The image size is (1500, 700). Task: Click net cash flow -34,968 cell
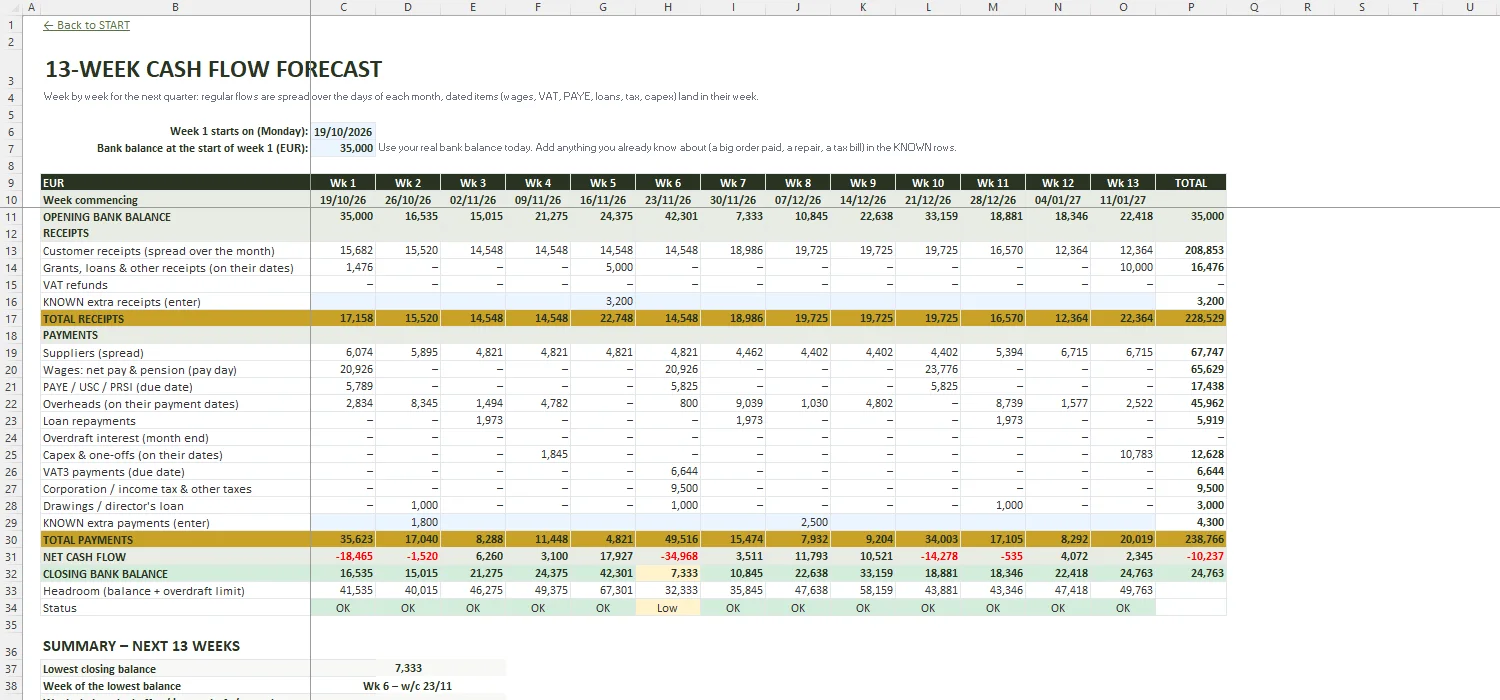click(x=668, y=557)
